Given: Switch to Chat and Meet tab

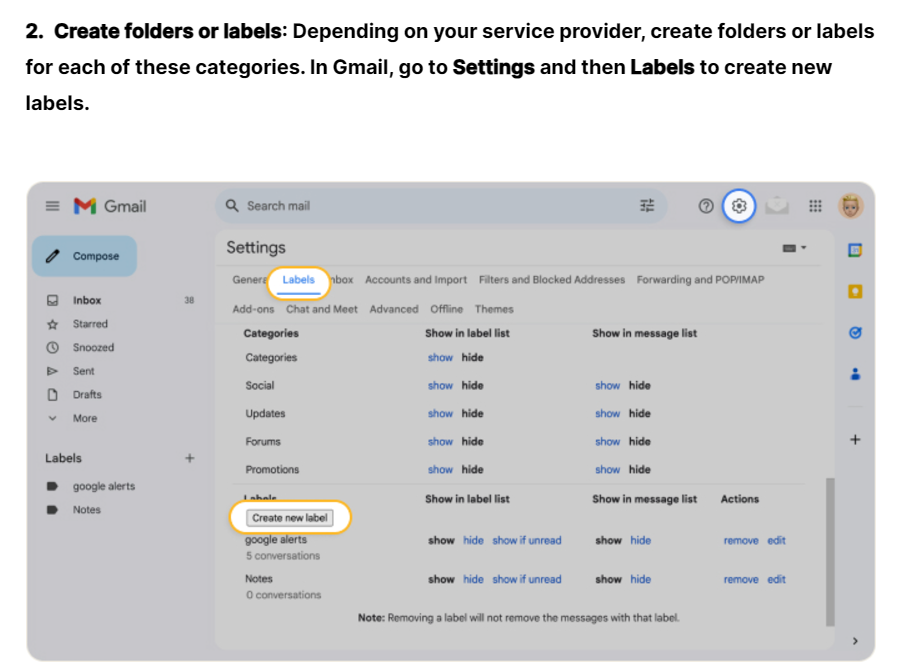Looking at the screenshot, I should [322, 309].
